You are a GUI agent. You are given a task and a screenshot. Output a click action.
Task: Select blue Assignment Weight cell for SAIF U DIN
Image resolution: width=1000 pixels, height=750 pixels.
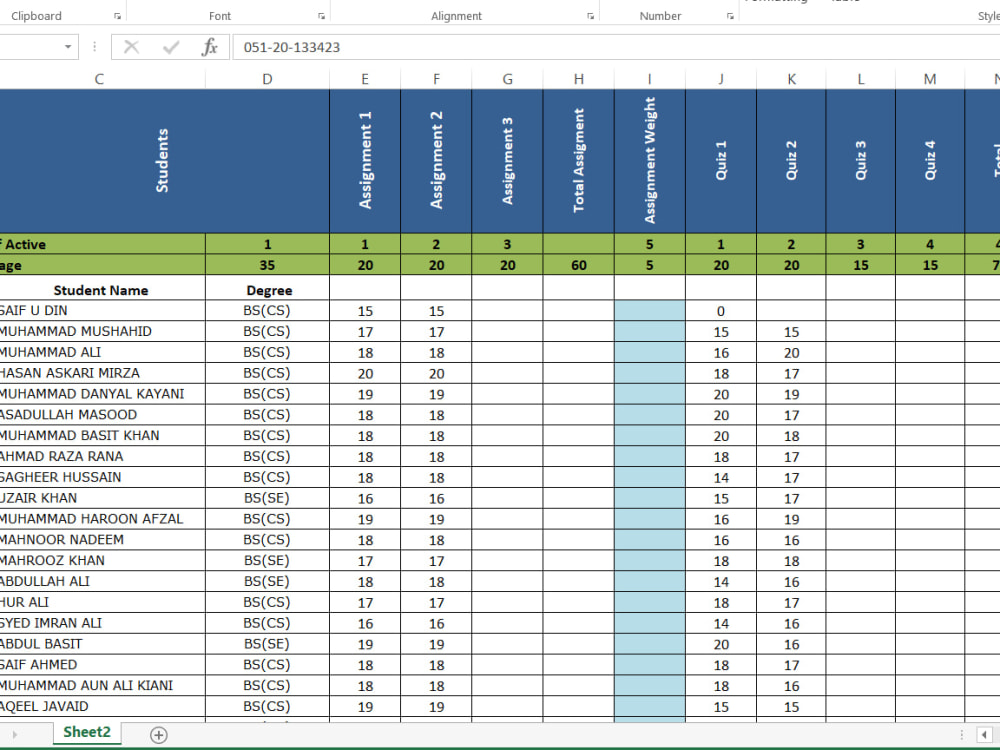650,311
